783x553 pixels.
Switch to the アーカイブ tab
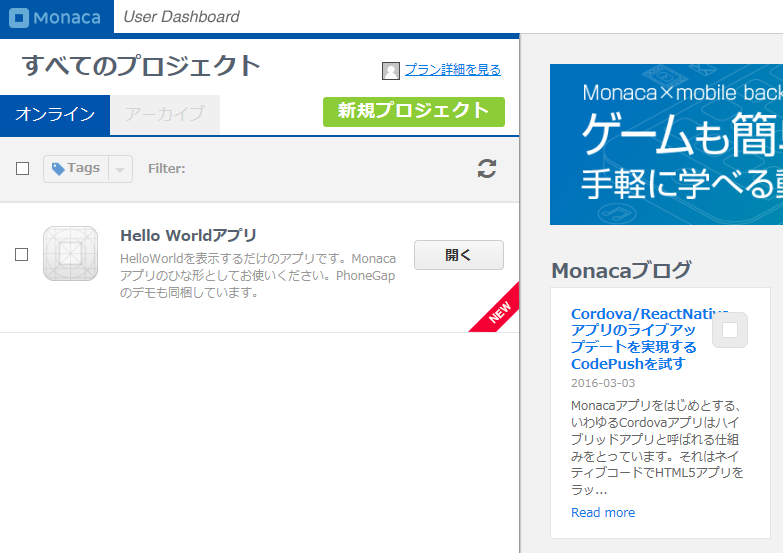tap(165, 114)
